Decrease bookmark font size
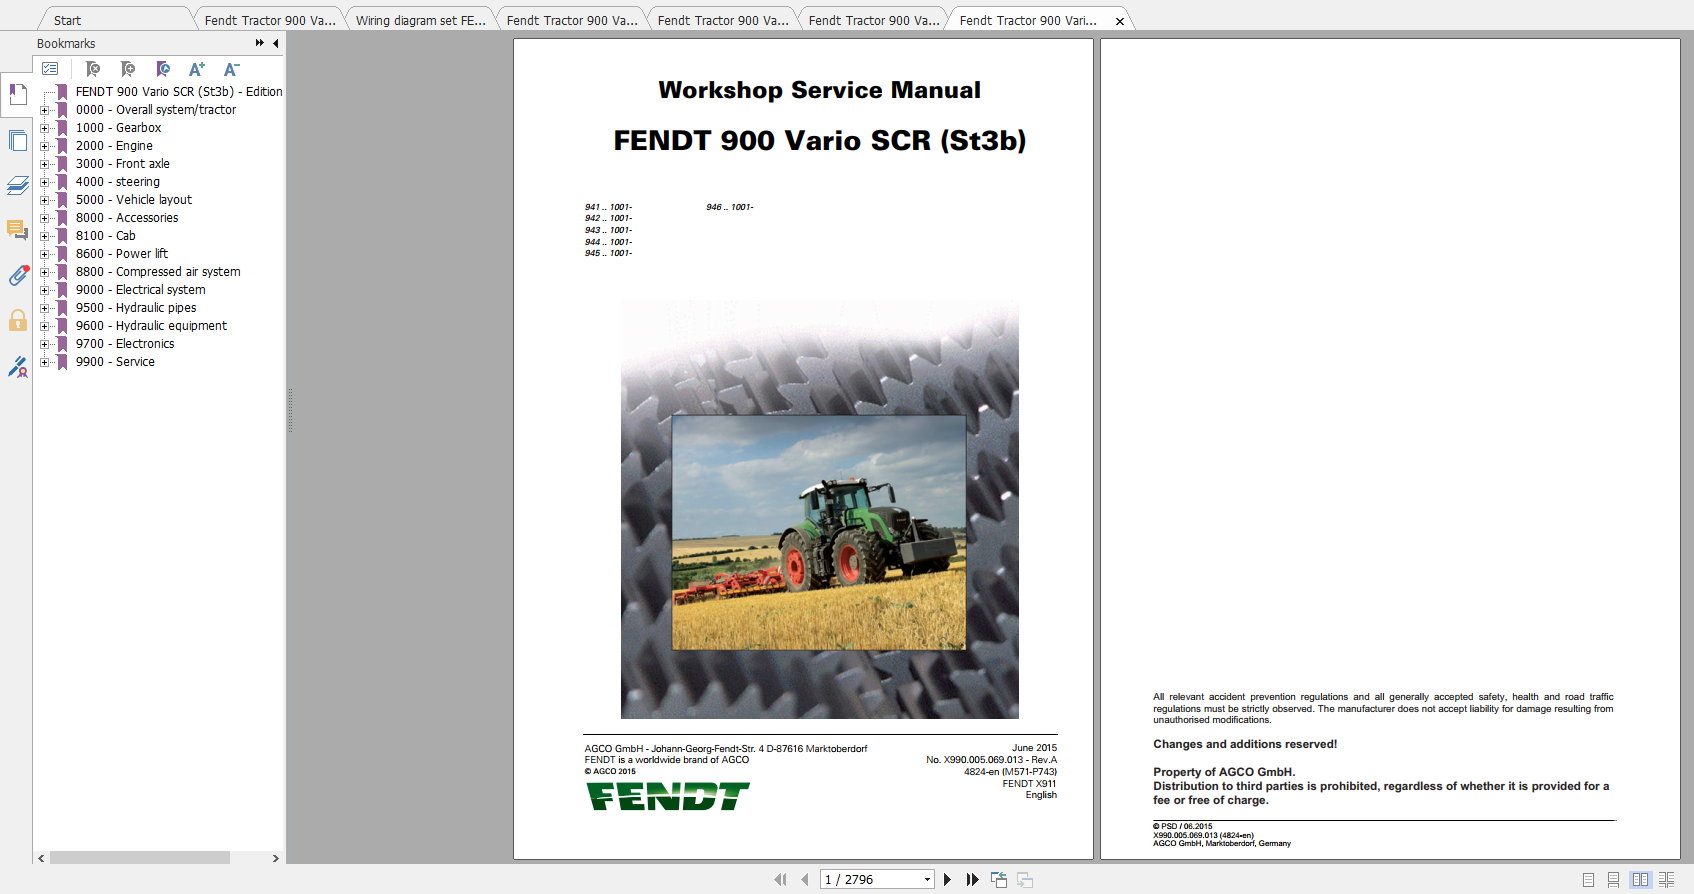Viewport: 1694px width, 894px height. (231, 69)
